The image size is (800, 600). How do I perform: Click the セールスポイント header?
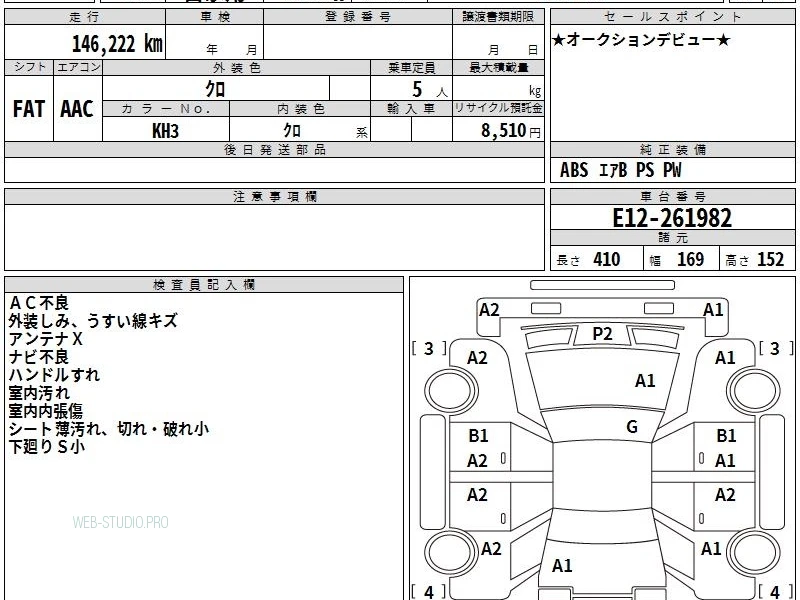(x=672, y=17)
